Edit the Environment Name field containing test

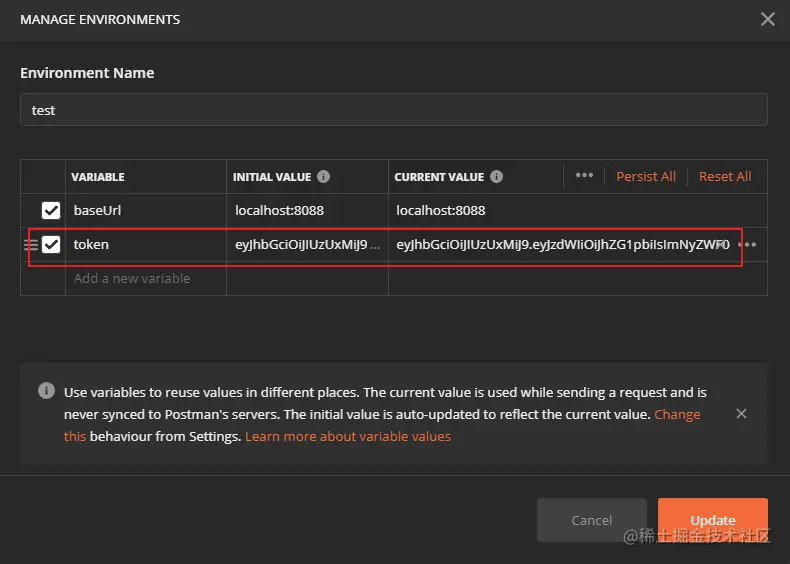click(x=393, y=109)
